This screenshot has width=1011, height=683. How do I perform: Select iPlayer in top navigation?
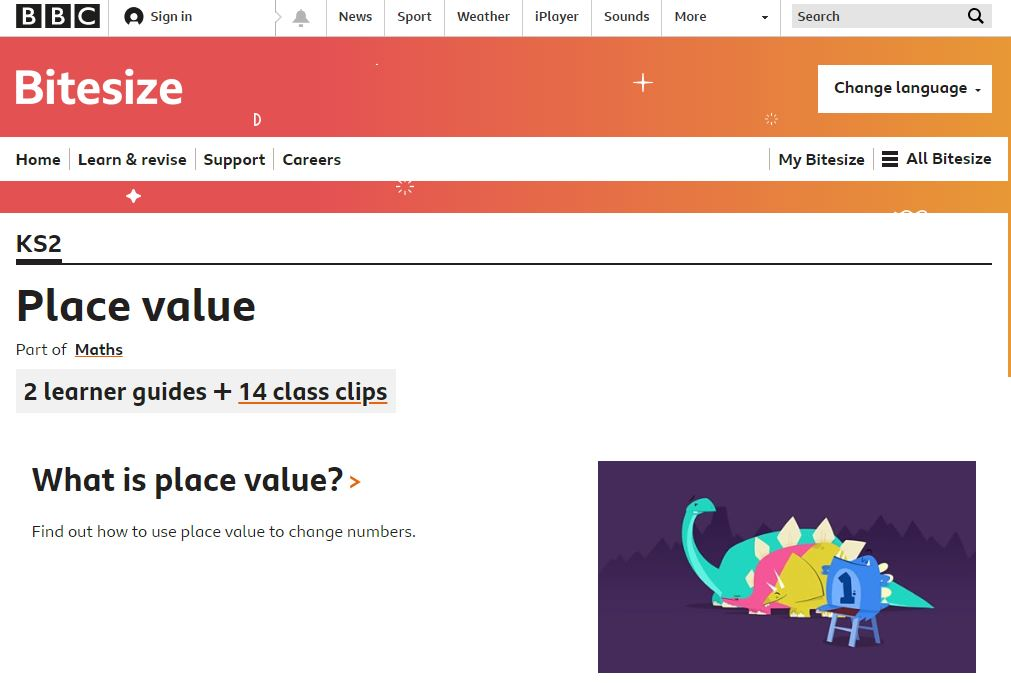(556, 17)
